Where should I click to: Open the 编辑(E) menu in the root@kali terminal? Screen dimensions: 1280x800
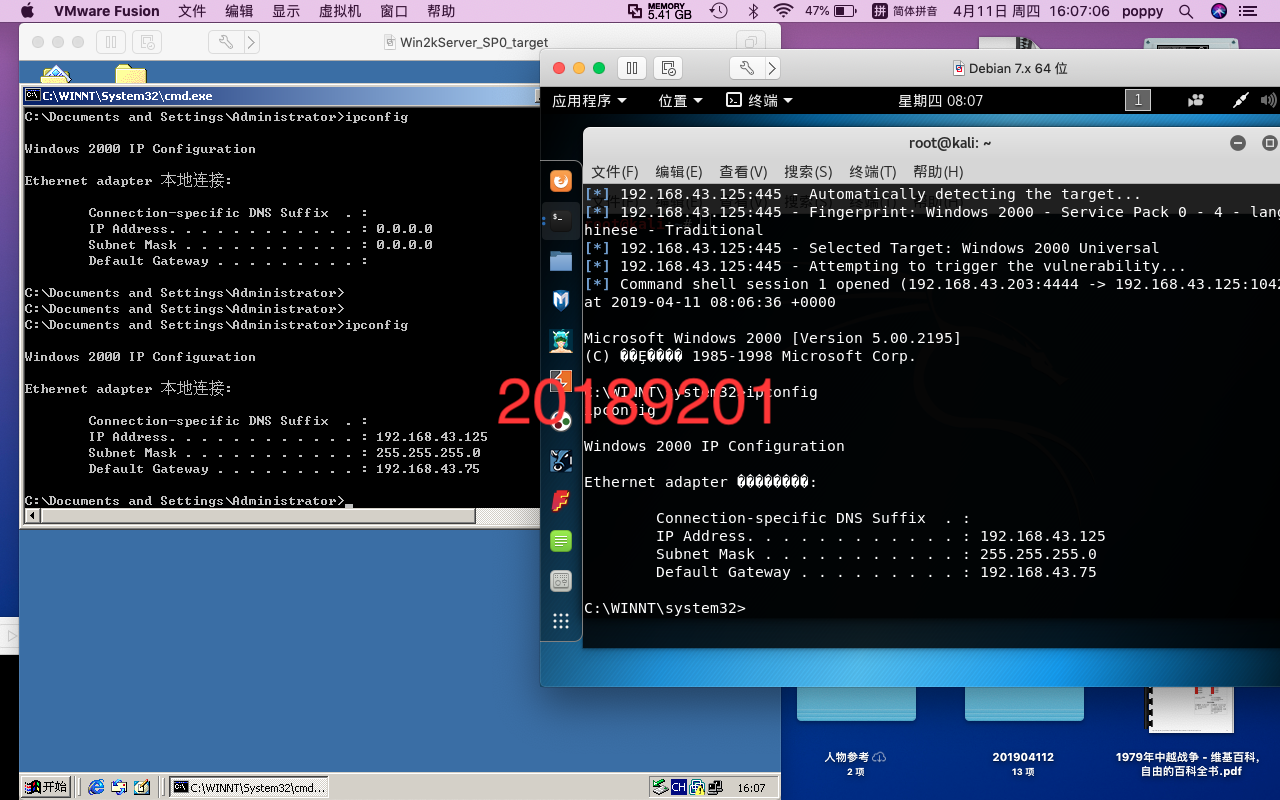tap(679, 172)
